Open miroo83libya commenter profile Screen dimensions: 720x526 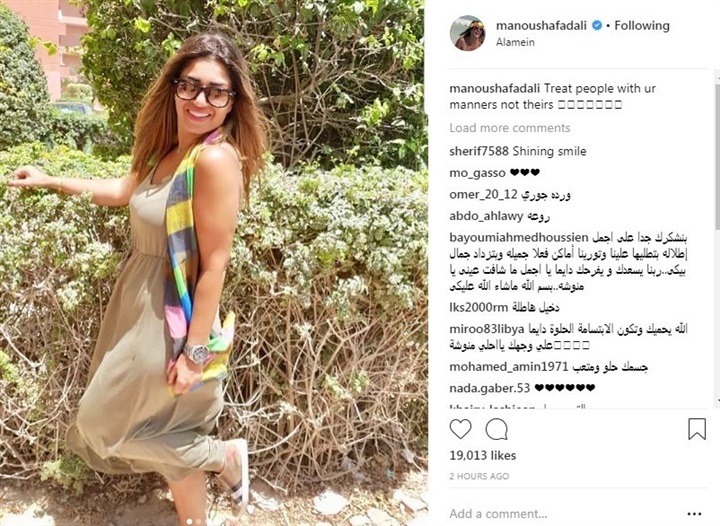click(487, 329)
